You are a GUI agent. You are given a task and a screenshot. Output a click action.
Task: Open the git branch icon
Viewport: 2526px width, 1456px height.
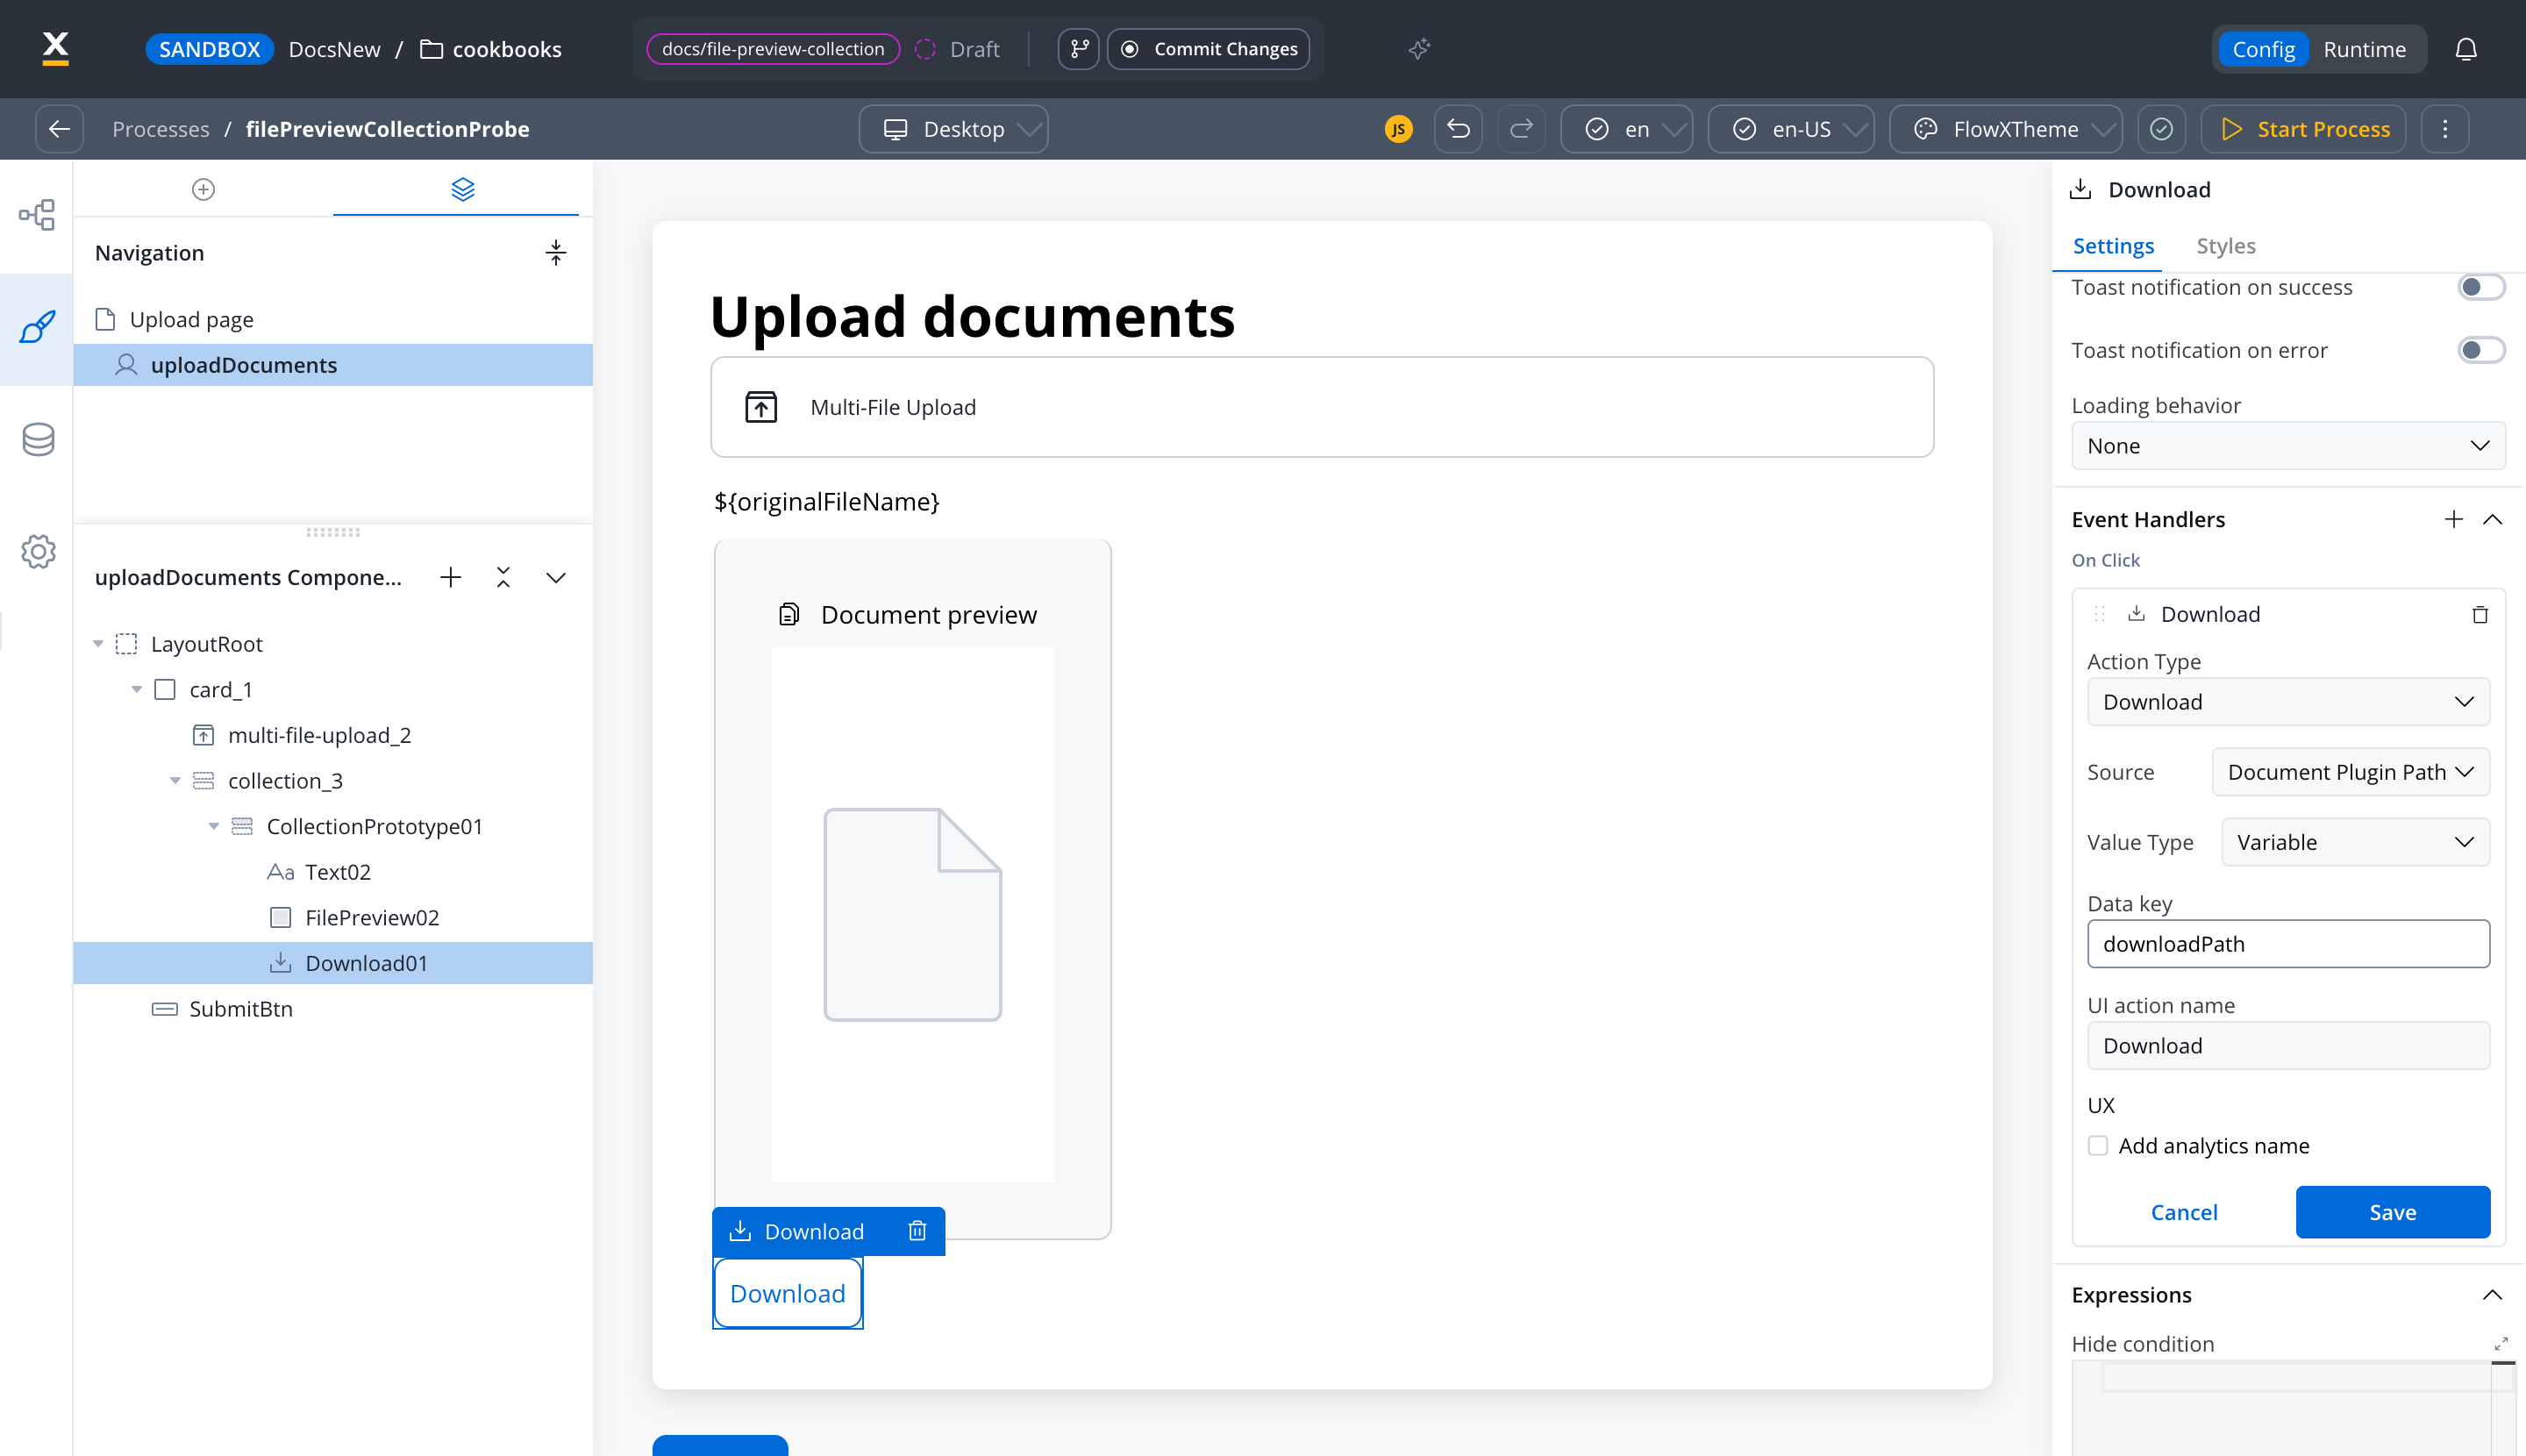[x=1079, y=49]
